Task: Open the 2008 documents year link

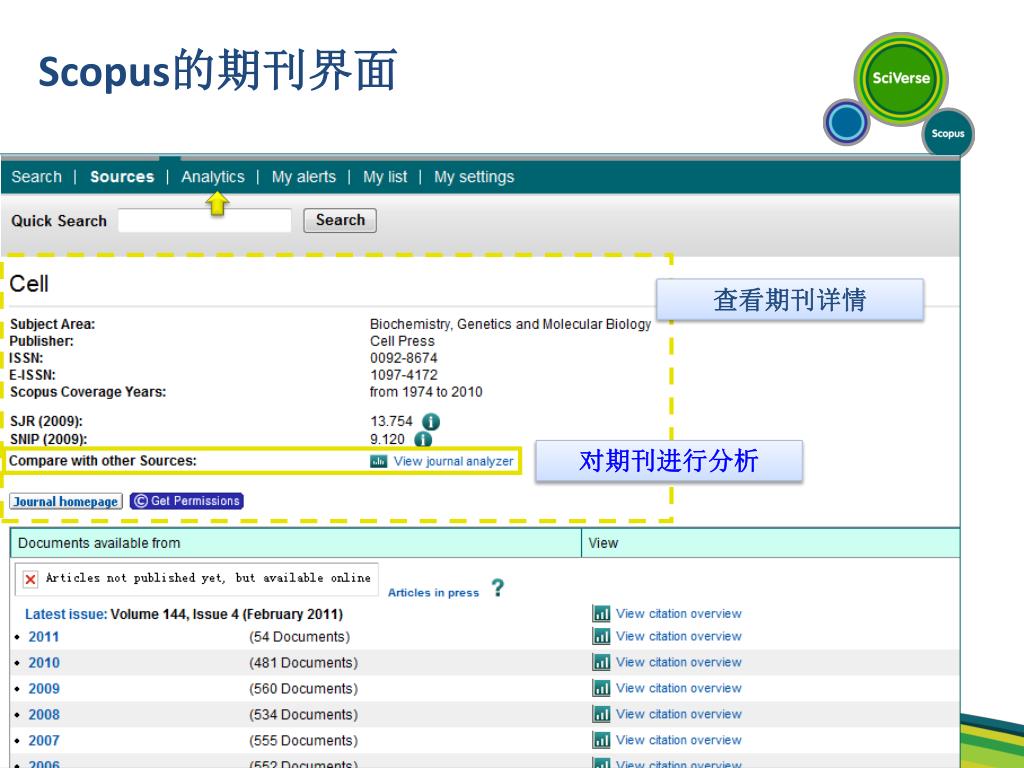Action: 44,715
